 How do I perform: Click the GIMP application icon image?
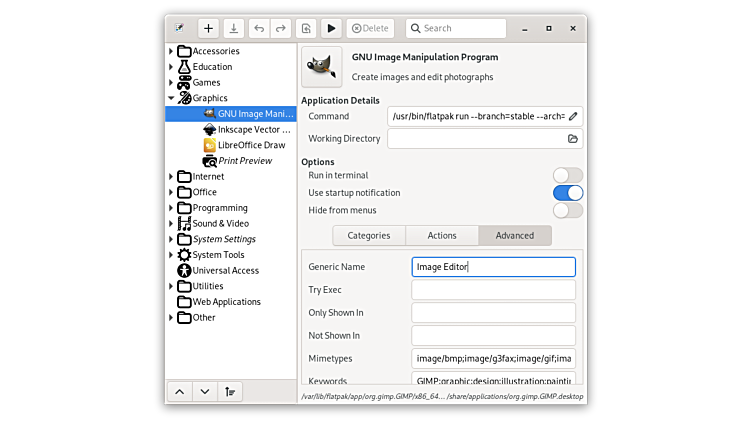(322, 67)
